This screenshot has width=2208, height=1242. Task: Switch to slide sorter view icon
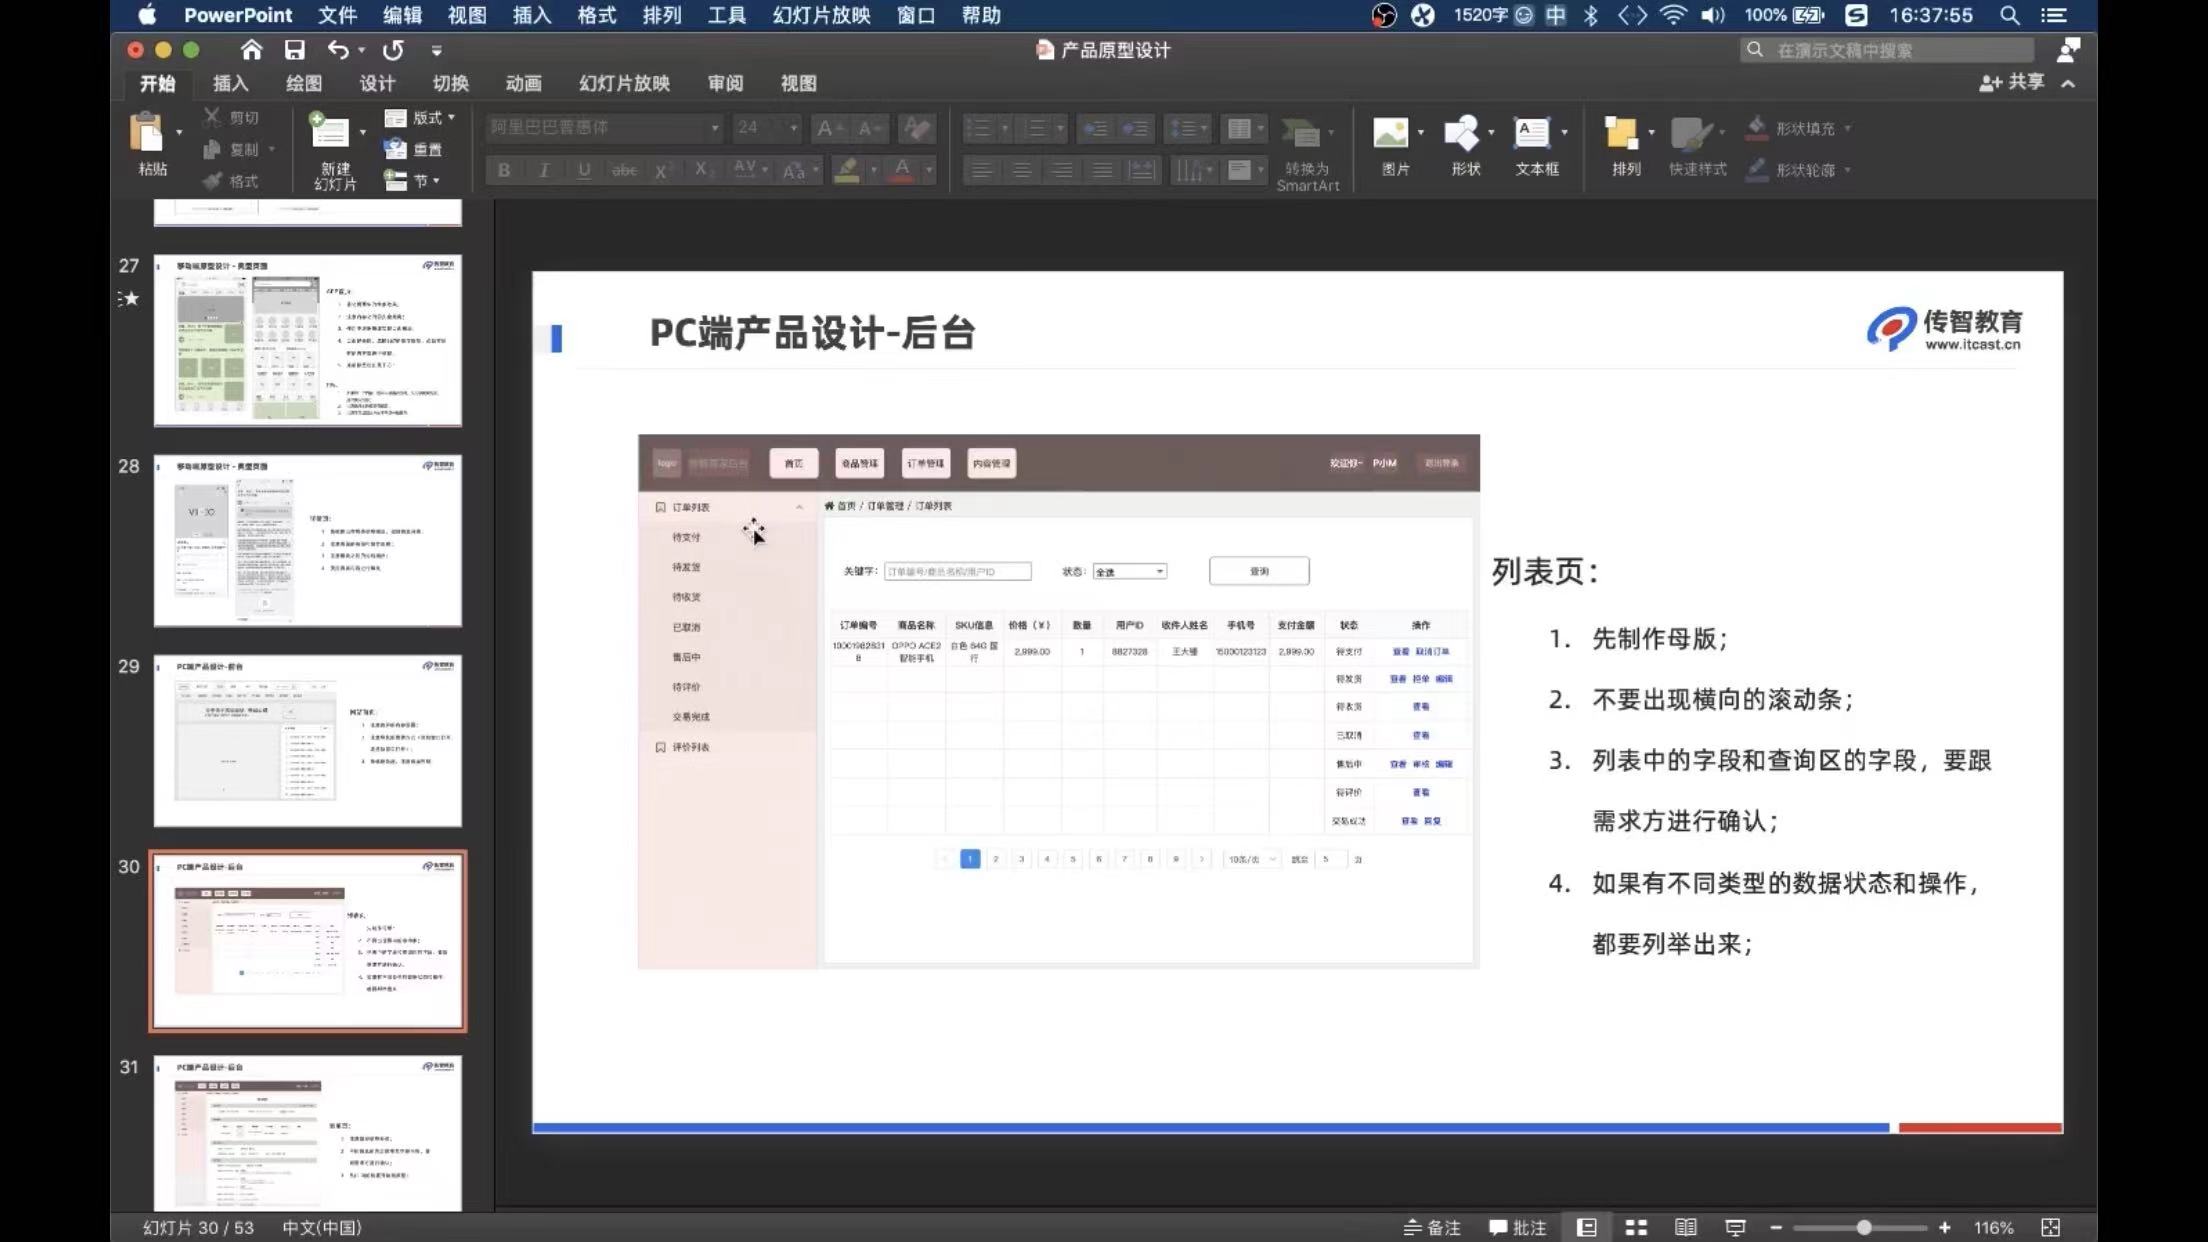click(x=1636, y=1227)
